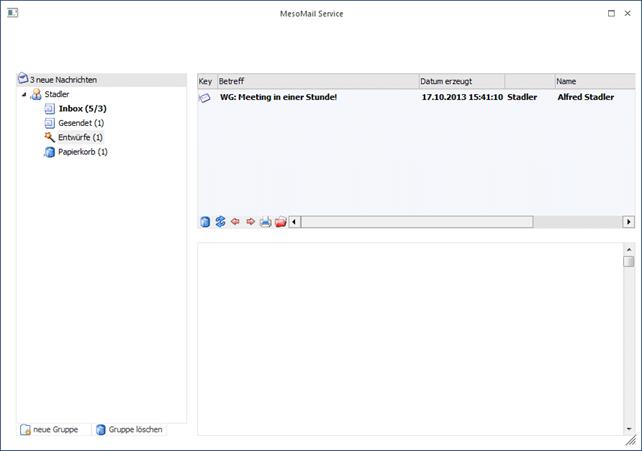Sort messages by Betreff column header

[317, 81]
